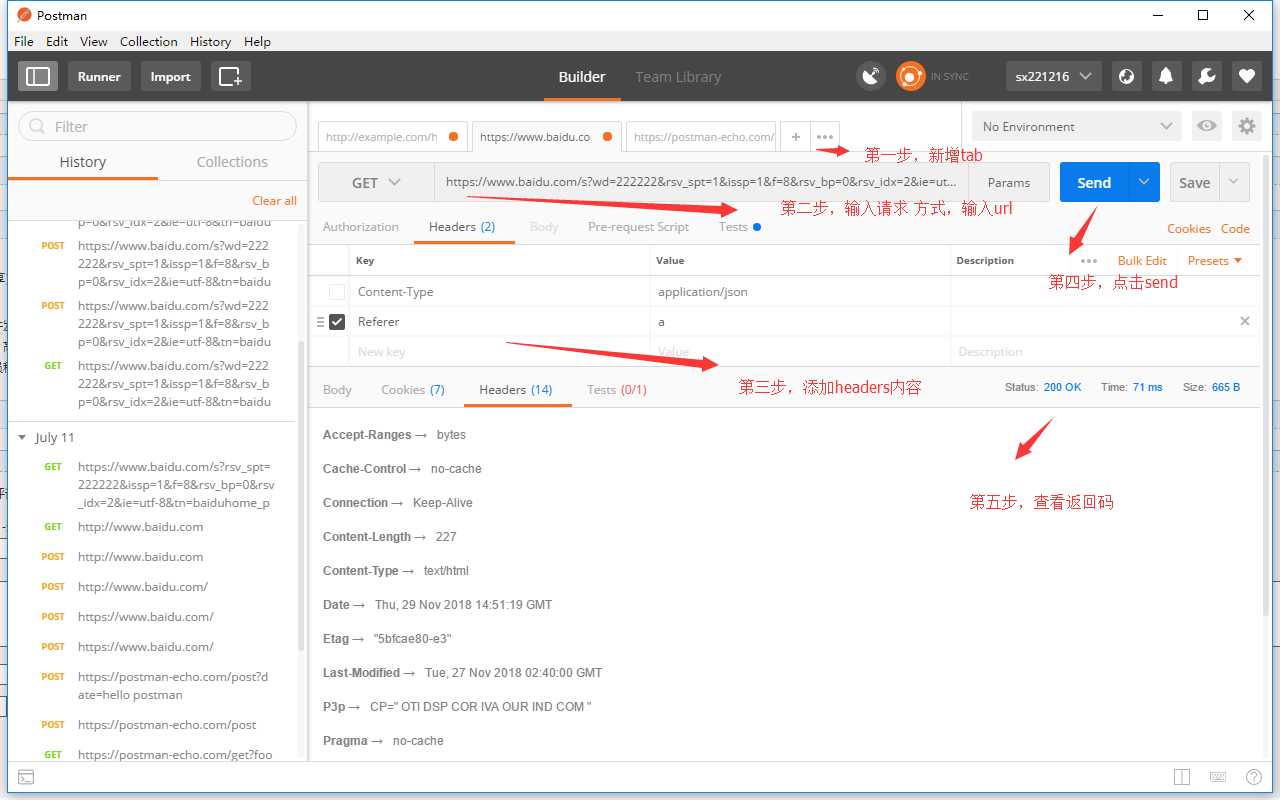Open header columns three-dots menu
1280x800 pixels.
[x=1089, y=260]
